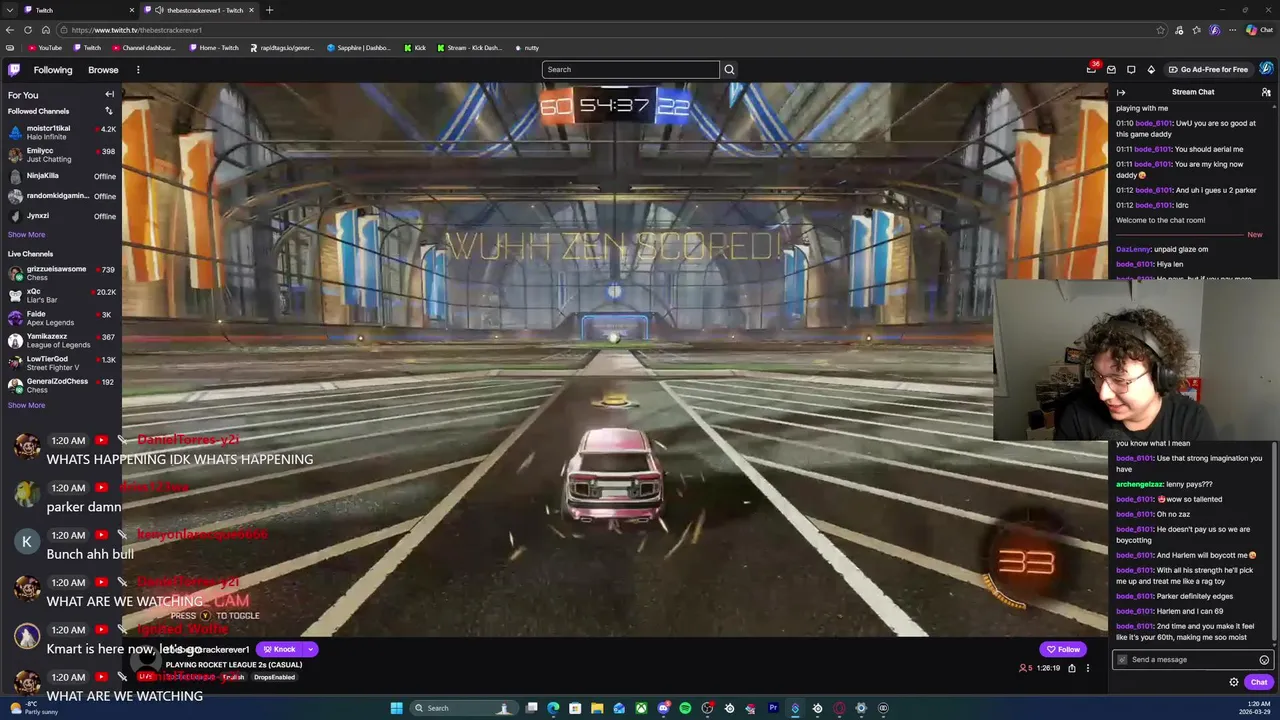The width and height of the screenshot is (1280, 720).
Task: Open GeneralZodChess channel
Action: tap(61, 385)
